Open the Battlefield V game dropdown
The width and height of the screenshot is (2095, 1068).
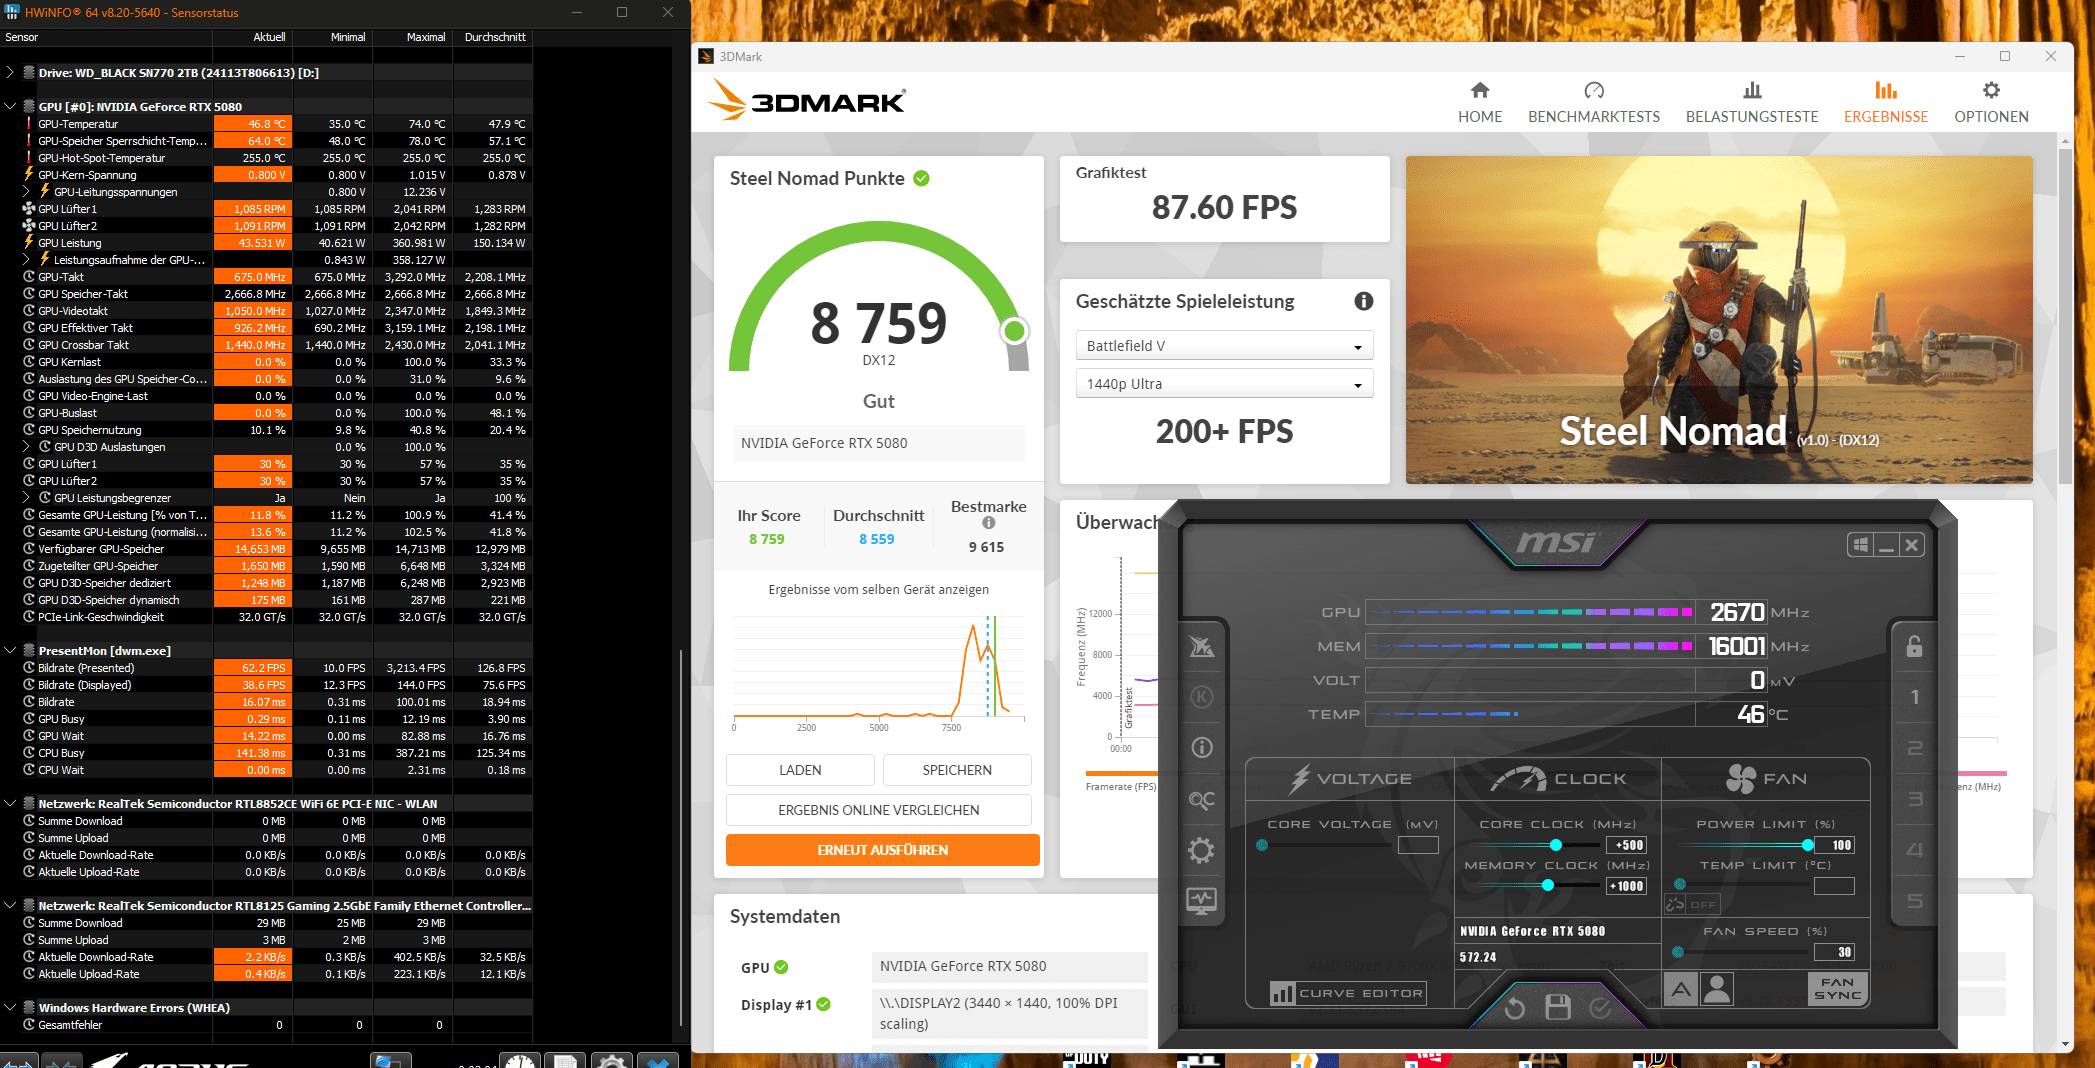point(1224,346)
